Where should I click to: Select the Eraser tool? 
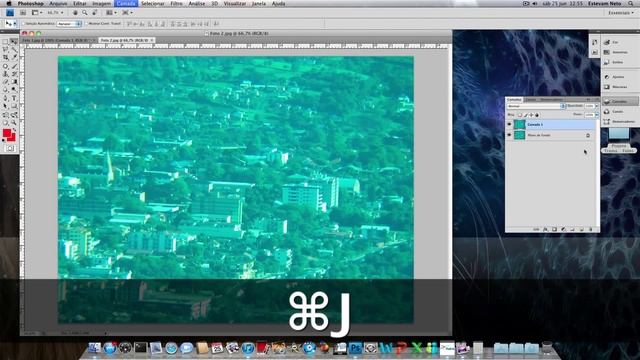coord(5,81)
